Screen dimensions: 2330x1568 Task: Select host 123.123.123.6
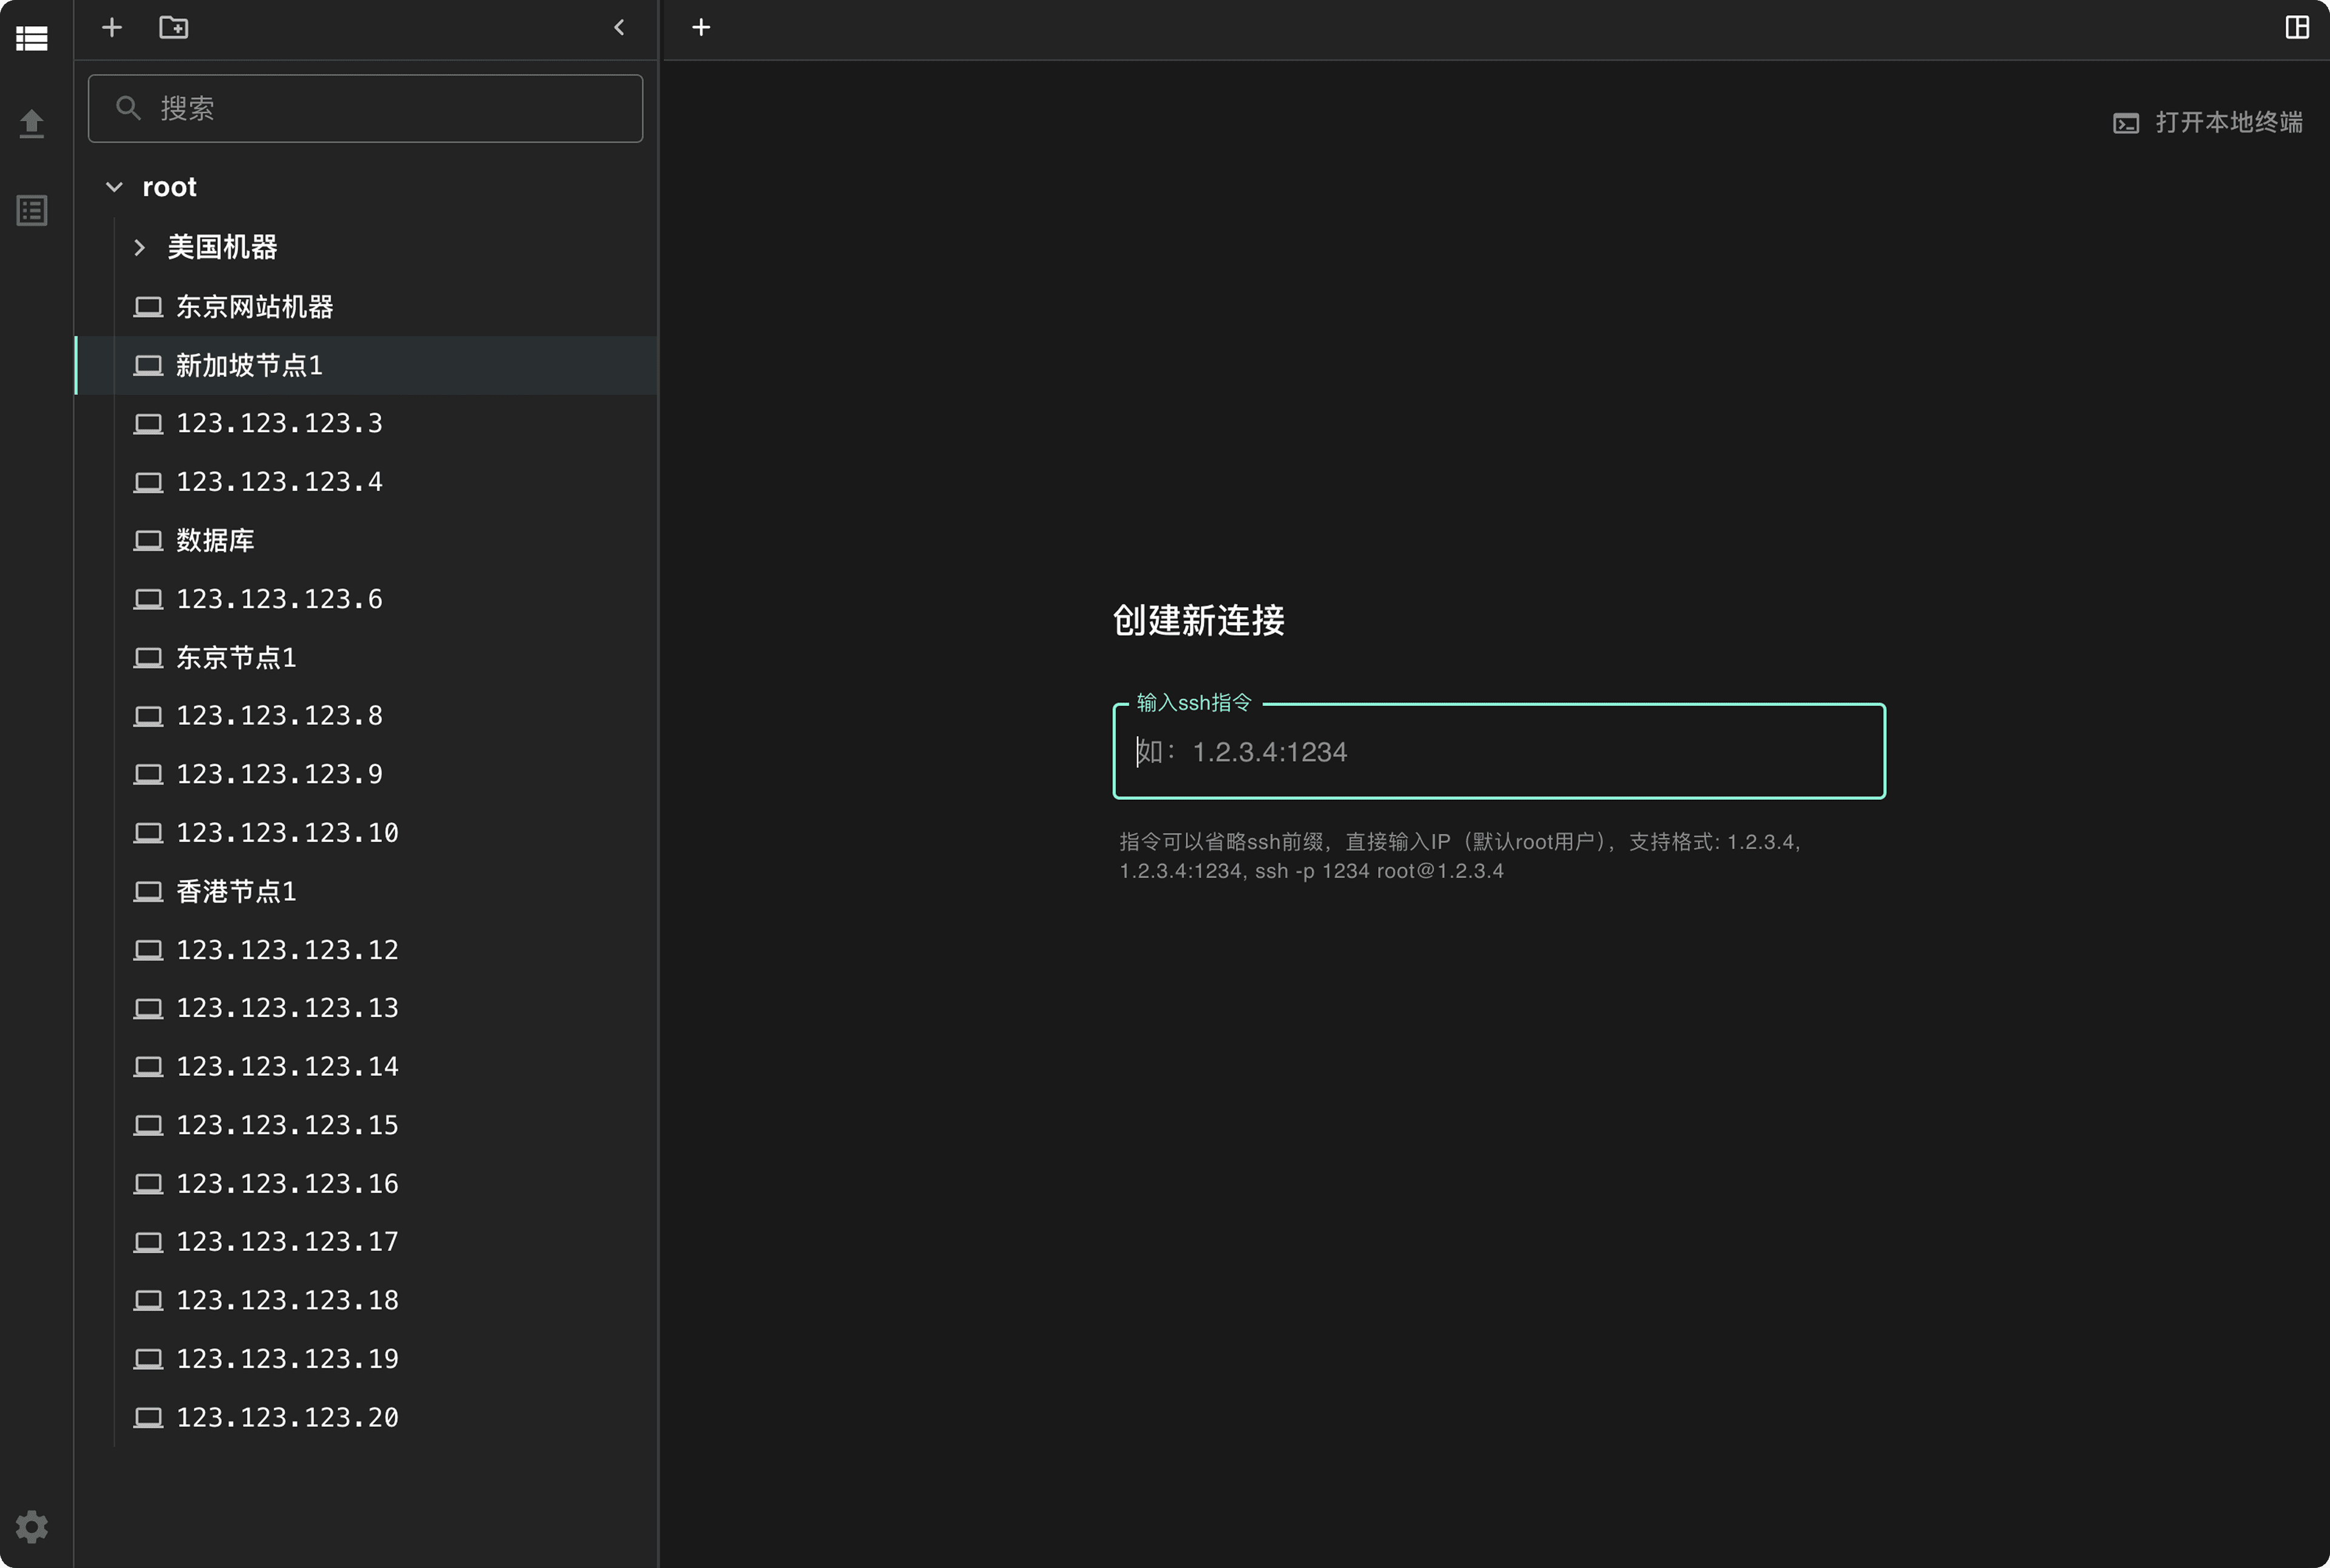[x=366, y=599]
